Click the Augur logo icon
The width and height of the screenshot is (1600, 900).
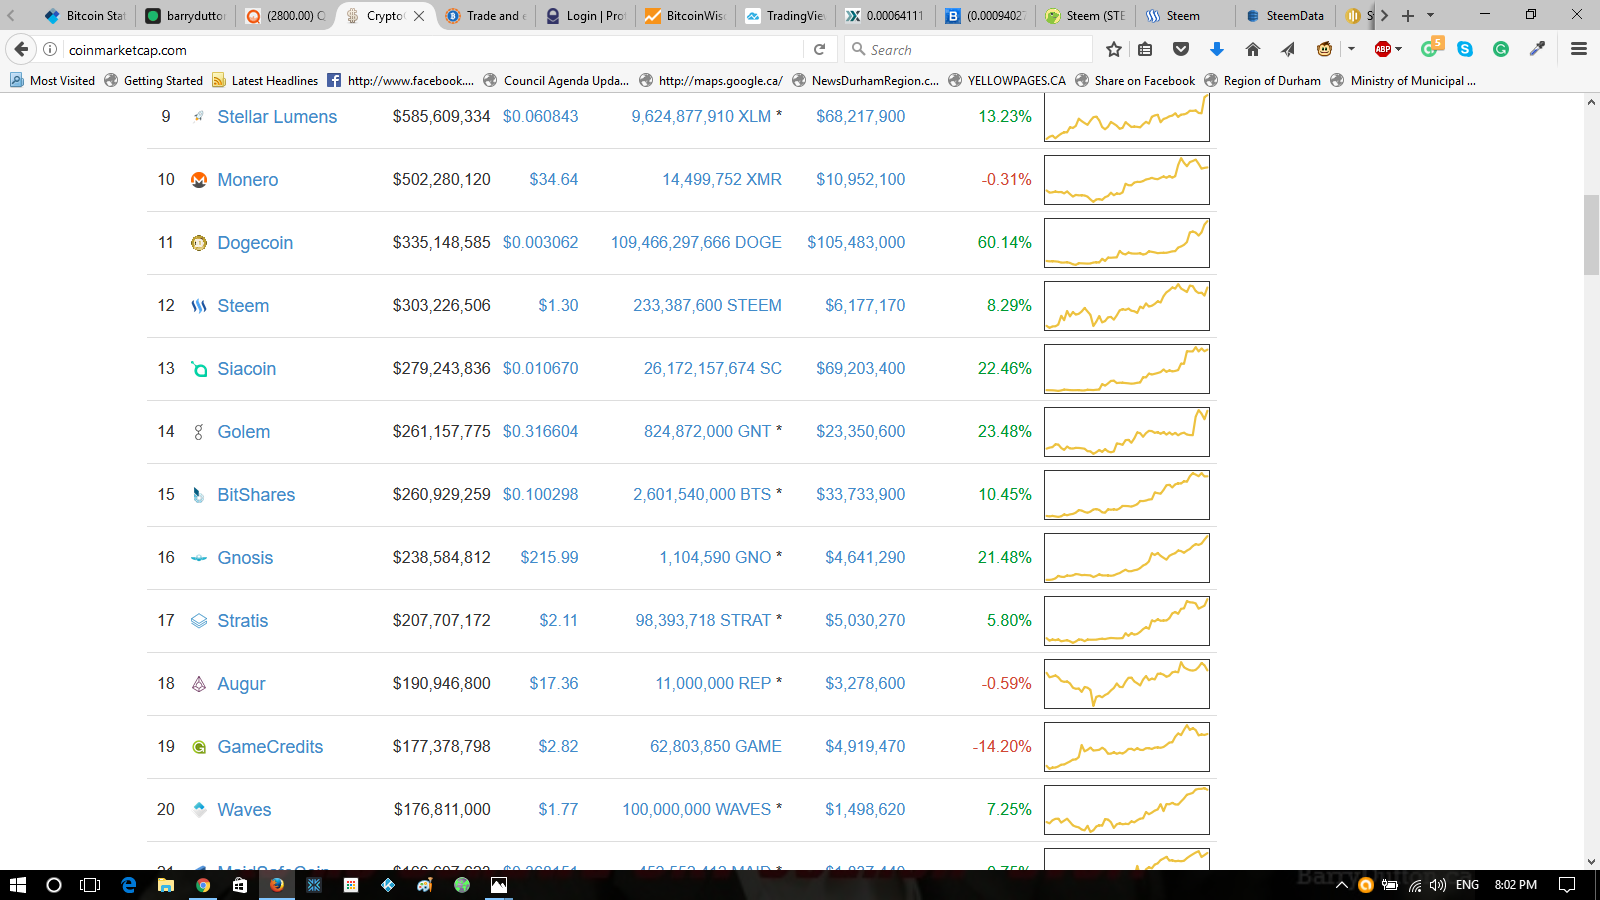tap(199, 684)
